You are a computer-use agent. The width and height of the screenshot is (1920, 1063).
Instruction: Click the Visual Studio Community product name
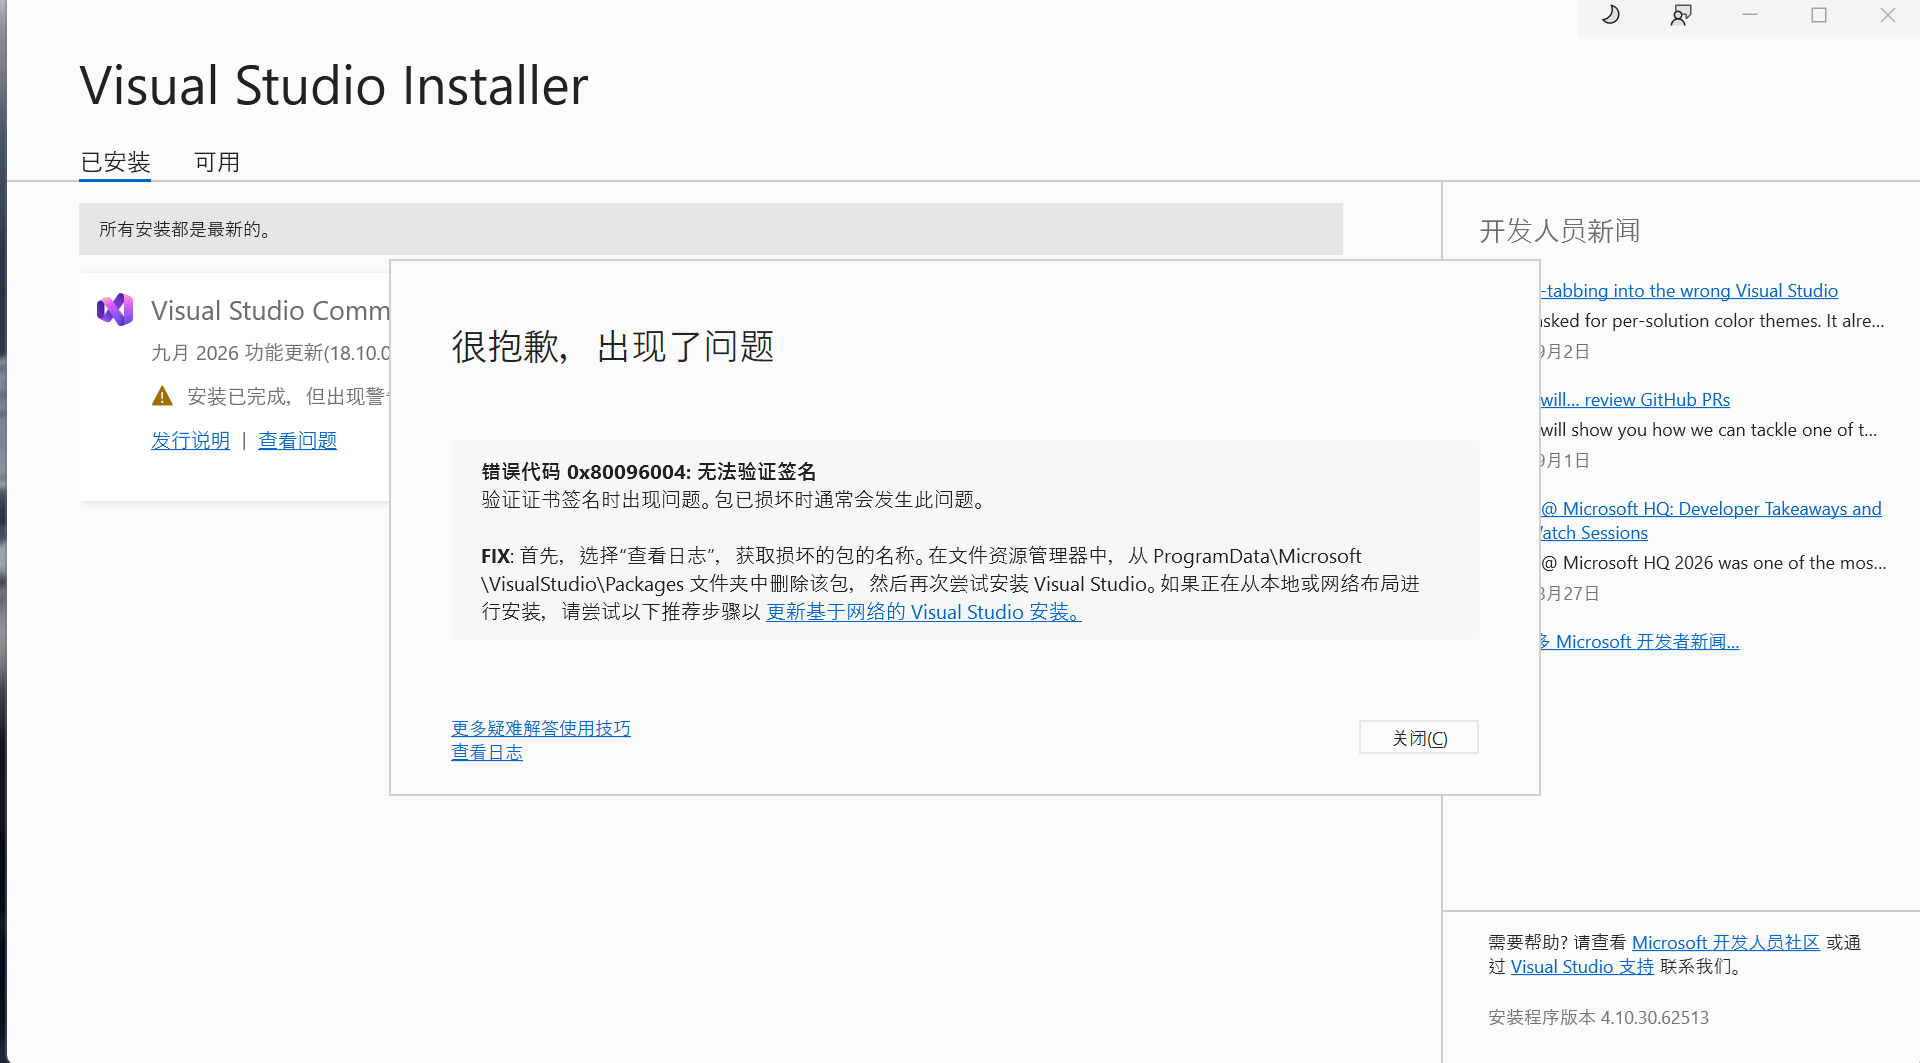[x=270, y=311]
